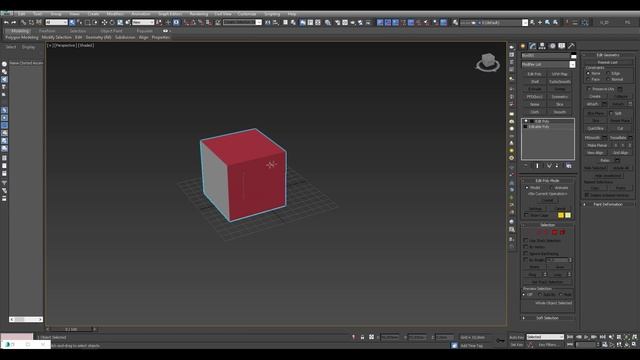Select the Animate radio in Edit Poly Mode
This screenshot has height=360, width=640.
[x=551, y=188]
